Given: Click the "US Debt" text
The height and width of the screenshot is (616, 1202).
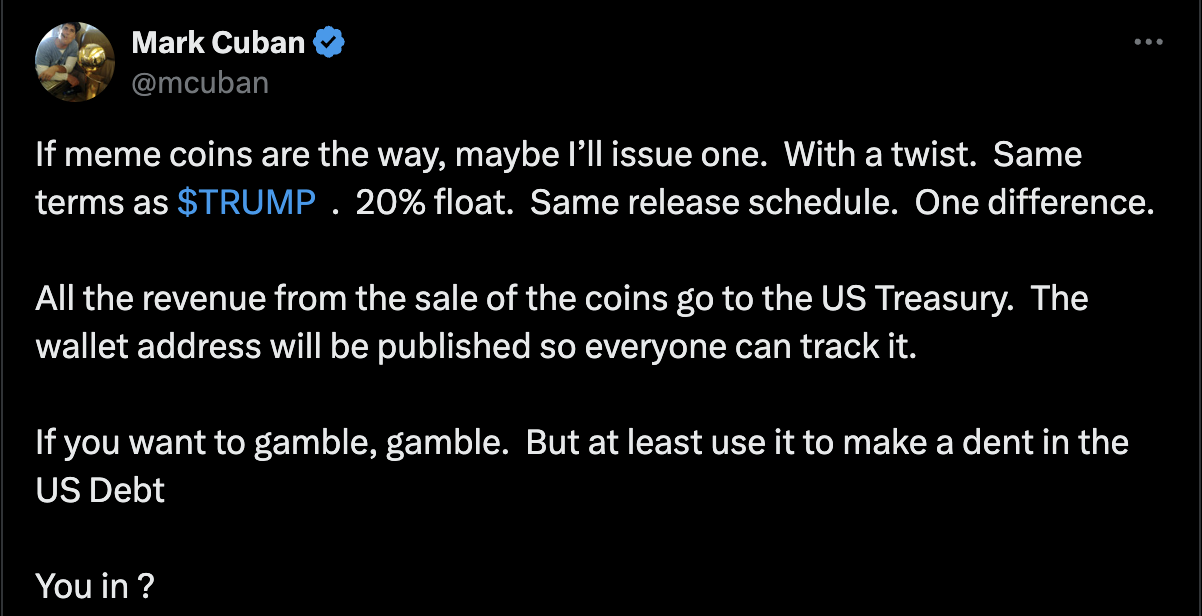Looking at the screenshot, I should coord(101,490).
